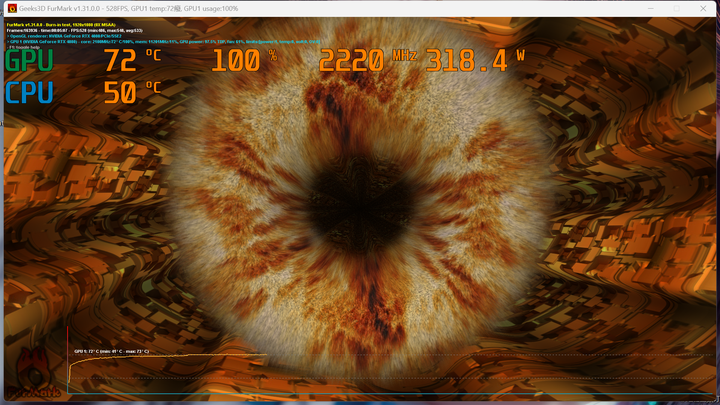720x405 pixels.
Task: Click the green 'GPU' overlay label
Action: click(x=29, y=60)
